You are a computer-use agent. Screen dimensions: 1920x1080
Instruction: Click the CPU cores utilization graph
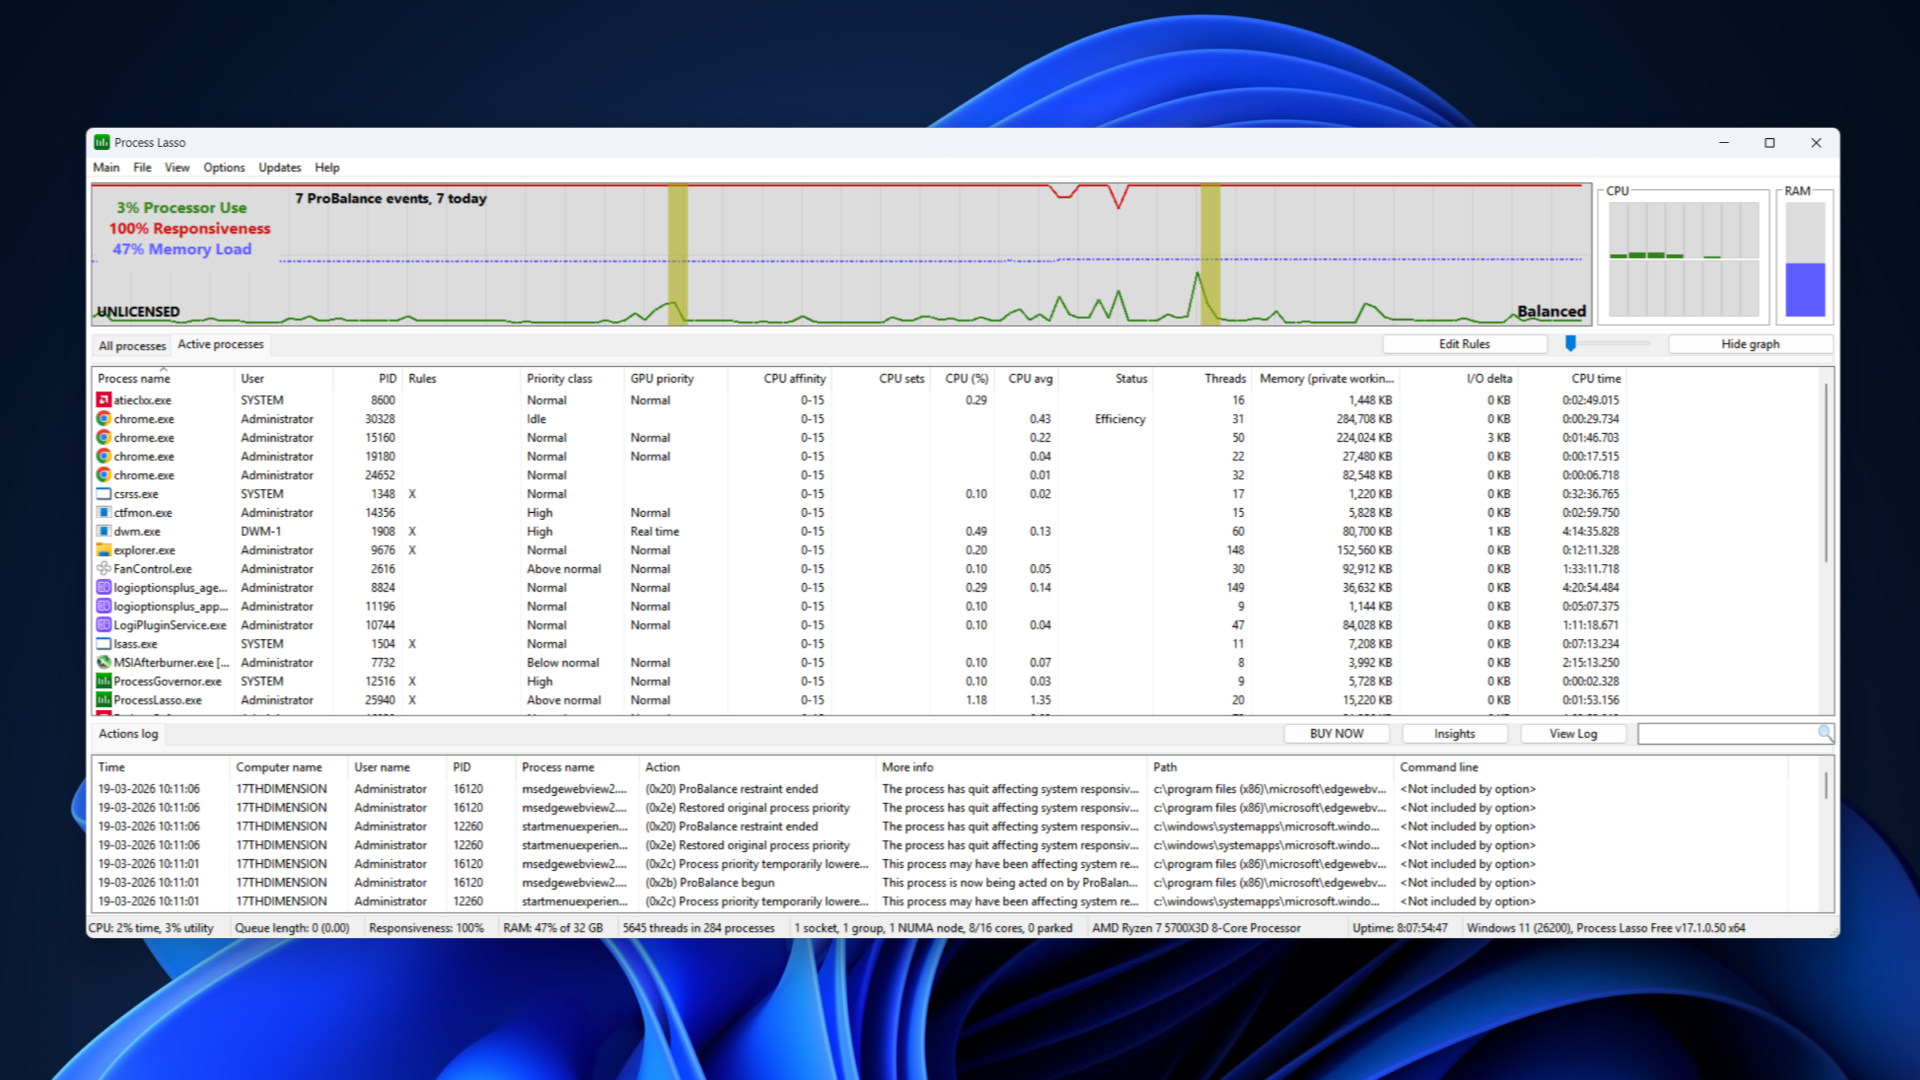[x=1684, y=259]
